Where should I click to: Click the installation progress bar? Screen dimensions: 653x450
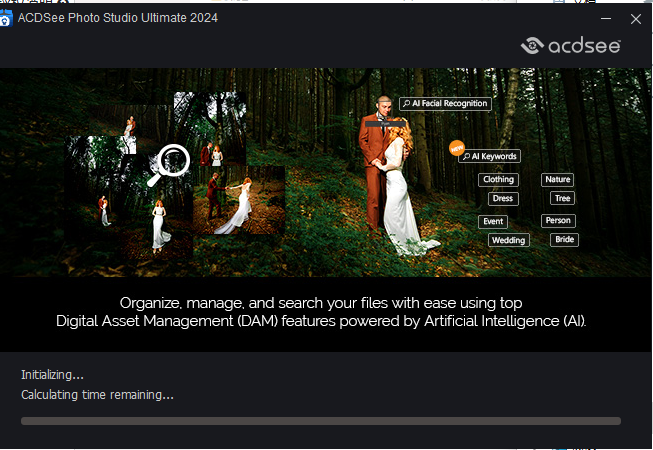(x=321, y=421)
